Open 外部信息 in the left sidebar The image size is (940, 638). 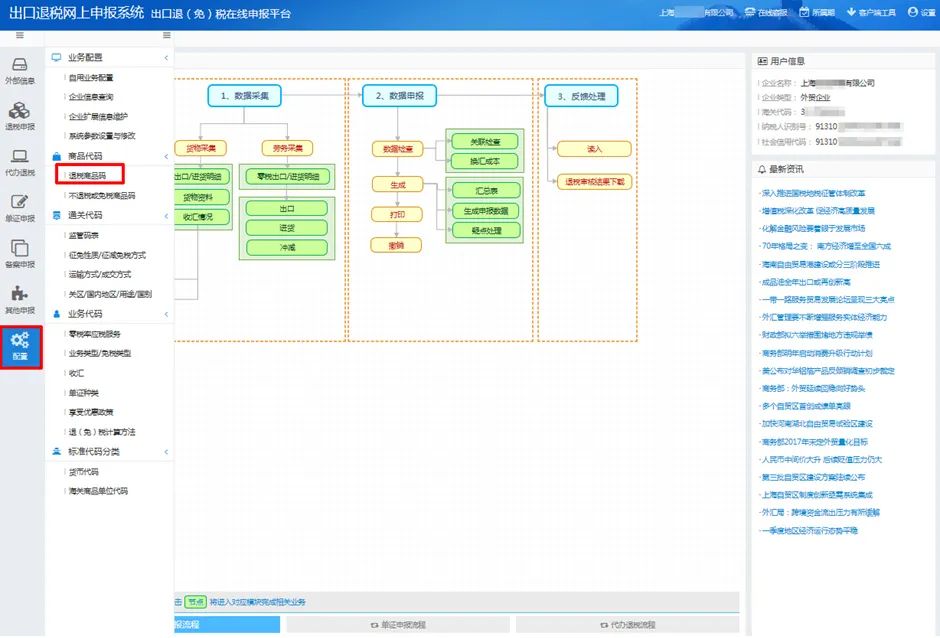20,71
